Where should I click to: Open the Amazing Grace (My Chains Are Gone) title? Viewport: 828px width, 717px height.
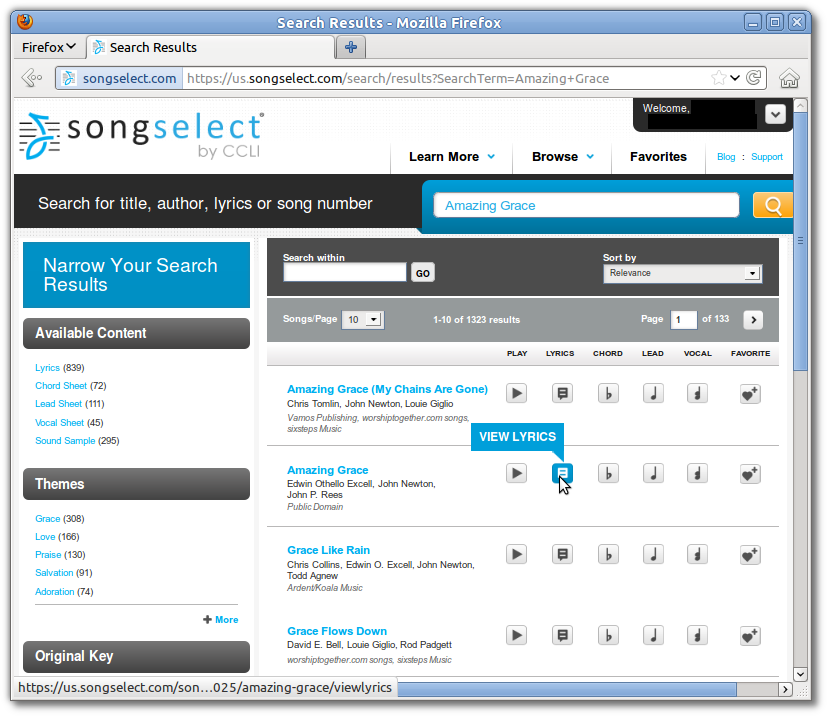tap(387, 389)
